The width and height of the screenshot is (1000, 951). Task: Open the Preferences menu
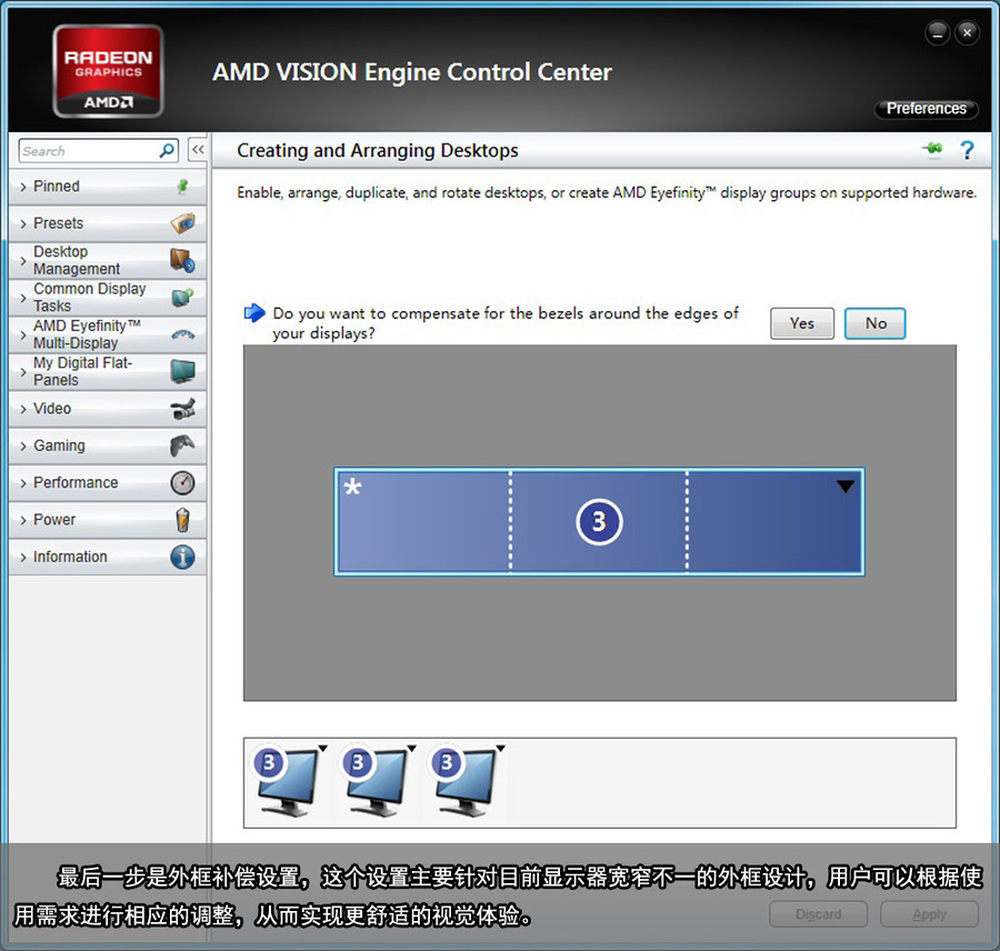[926, 108]
